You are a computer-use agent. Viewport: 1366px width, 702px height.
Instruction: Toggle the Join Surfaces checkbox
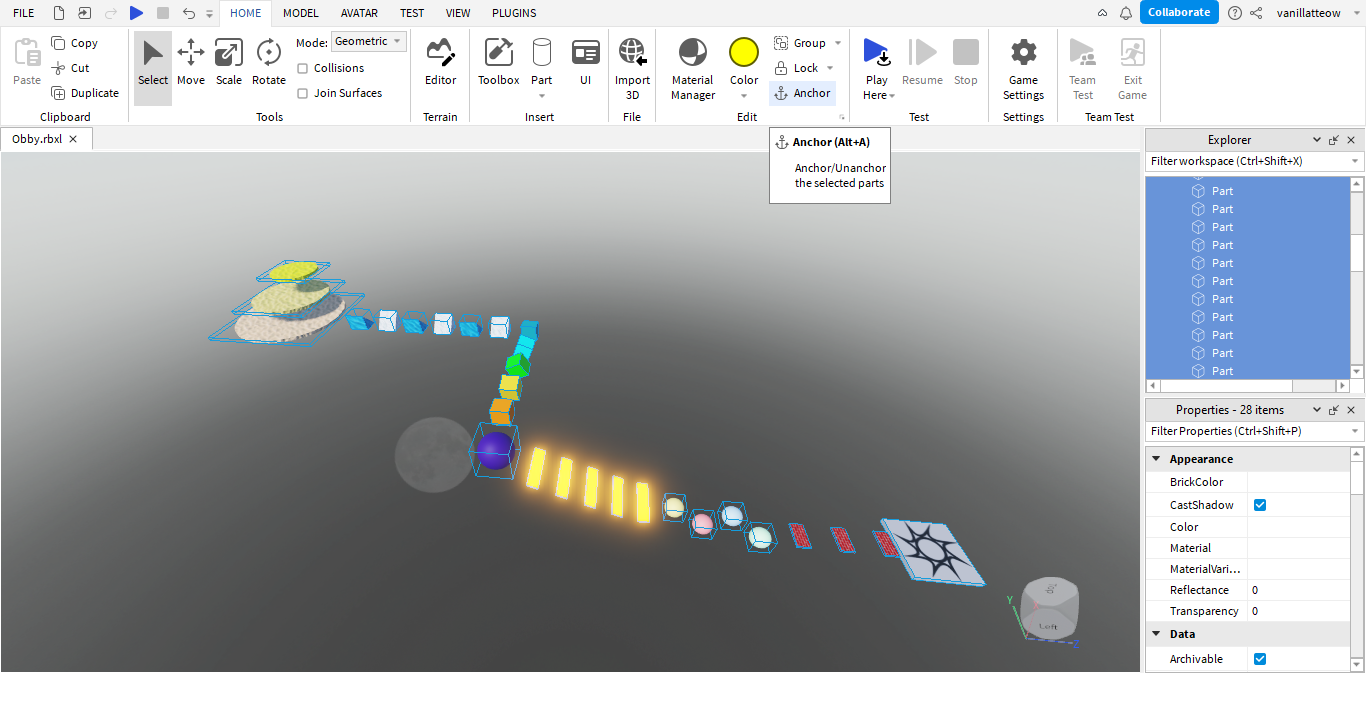coord(303,93)
